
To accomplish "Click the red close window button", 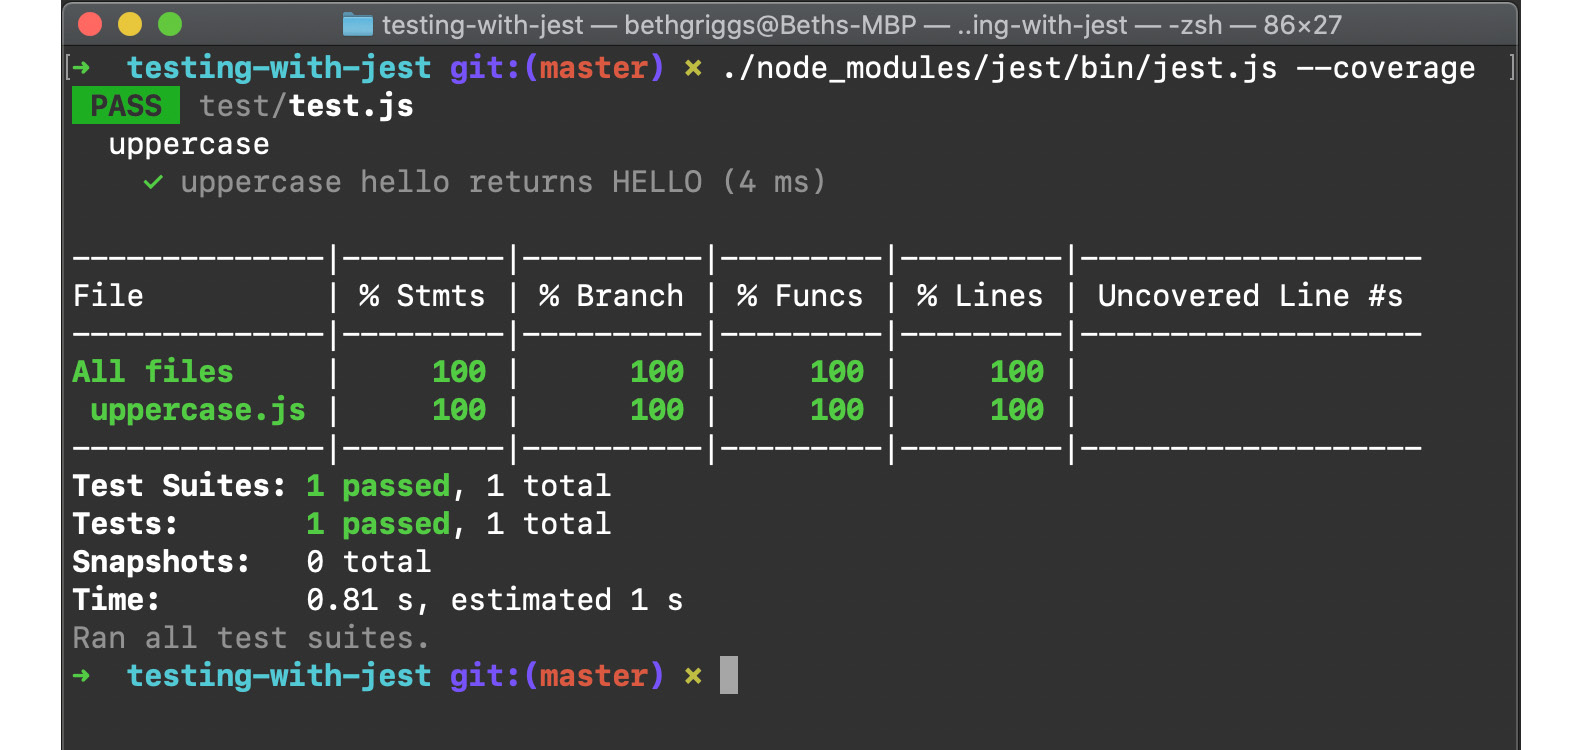I will pyautogui.click(x=90, y=24).
